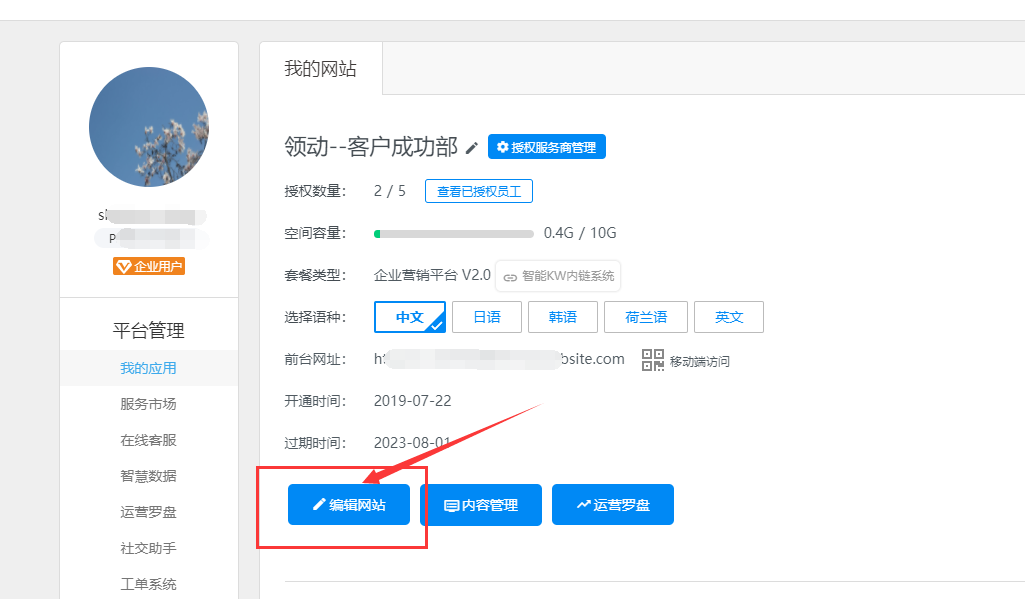The height and width of the screenshot is (599, 1025).
Task: Open 内容管理 button
Action: click(481, 505)
